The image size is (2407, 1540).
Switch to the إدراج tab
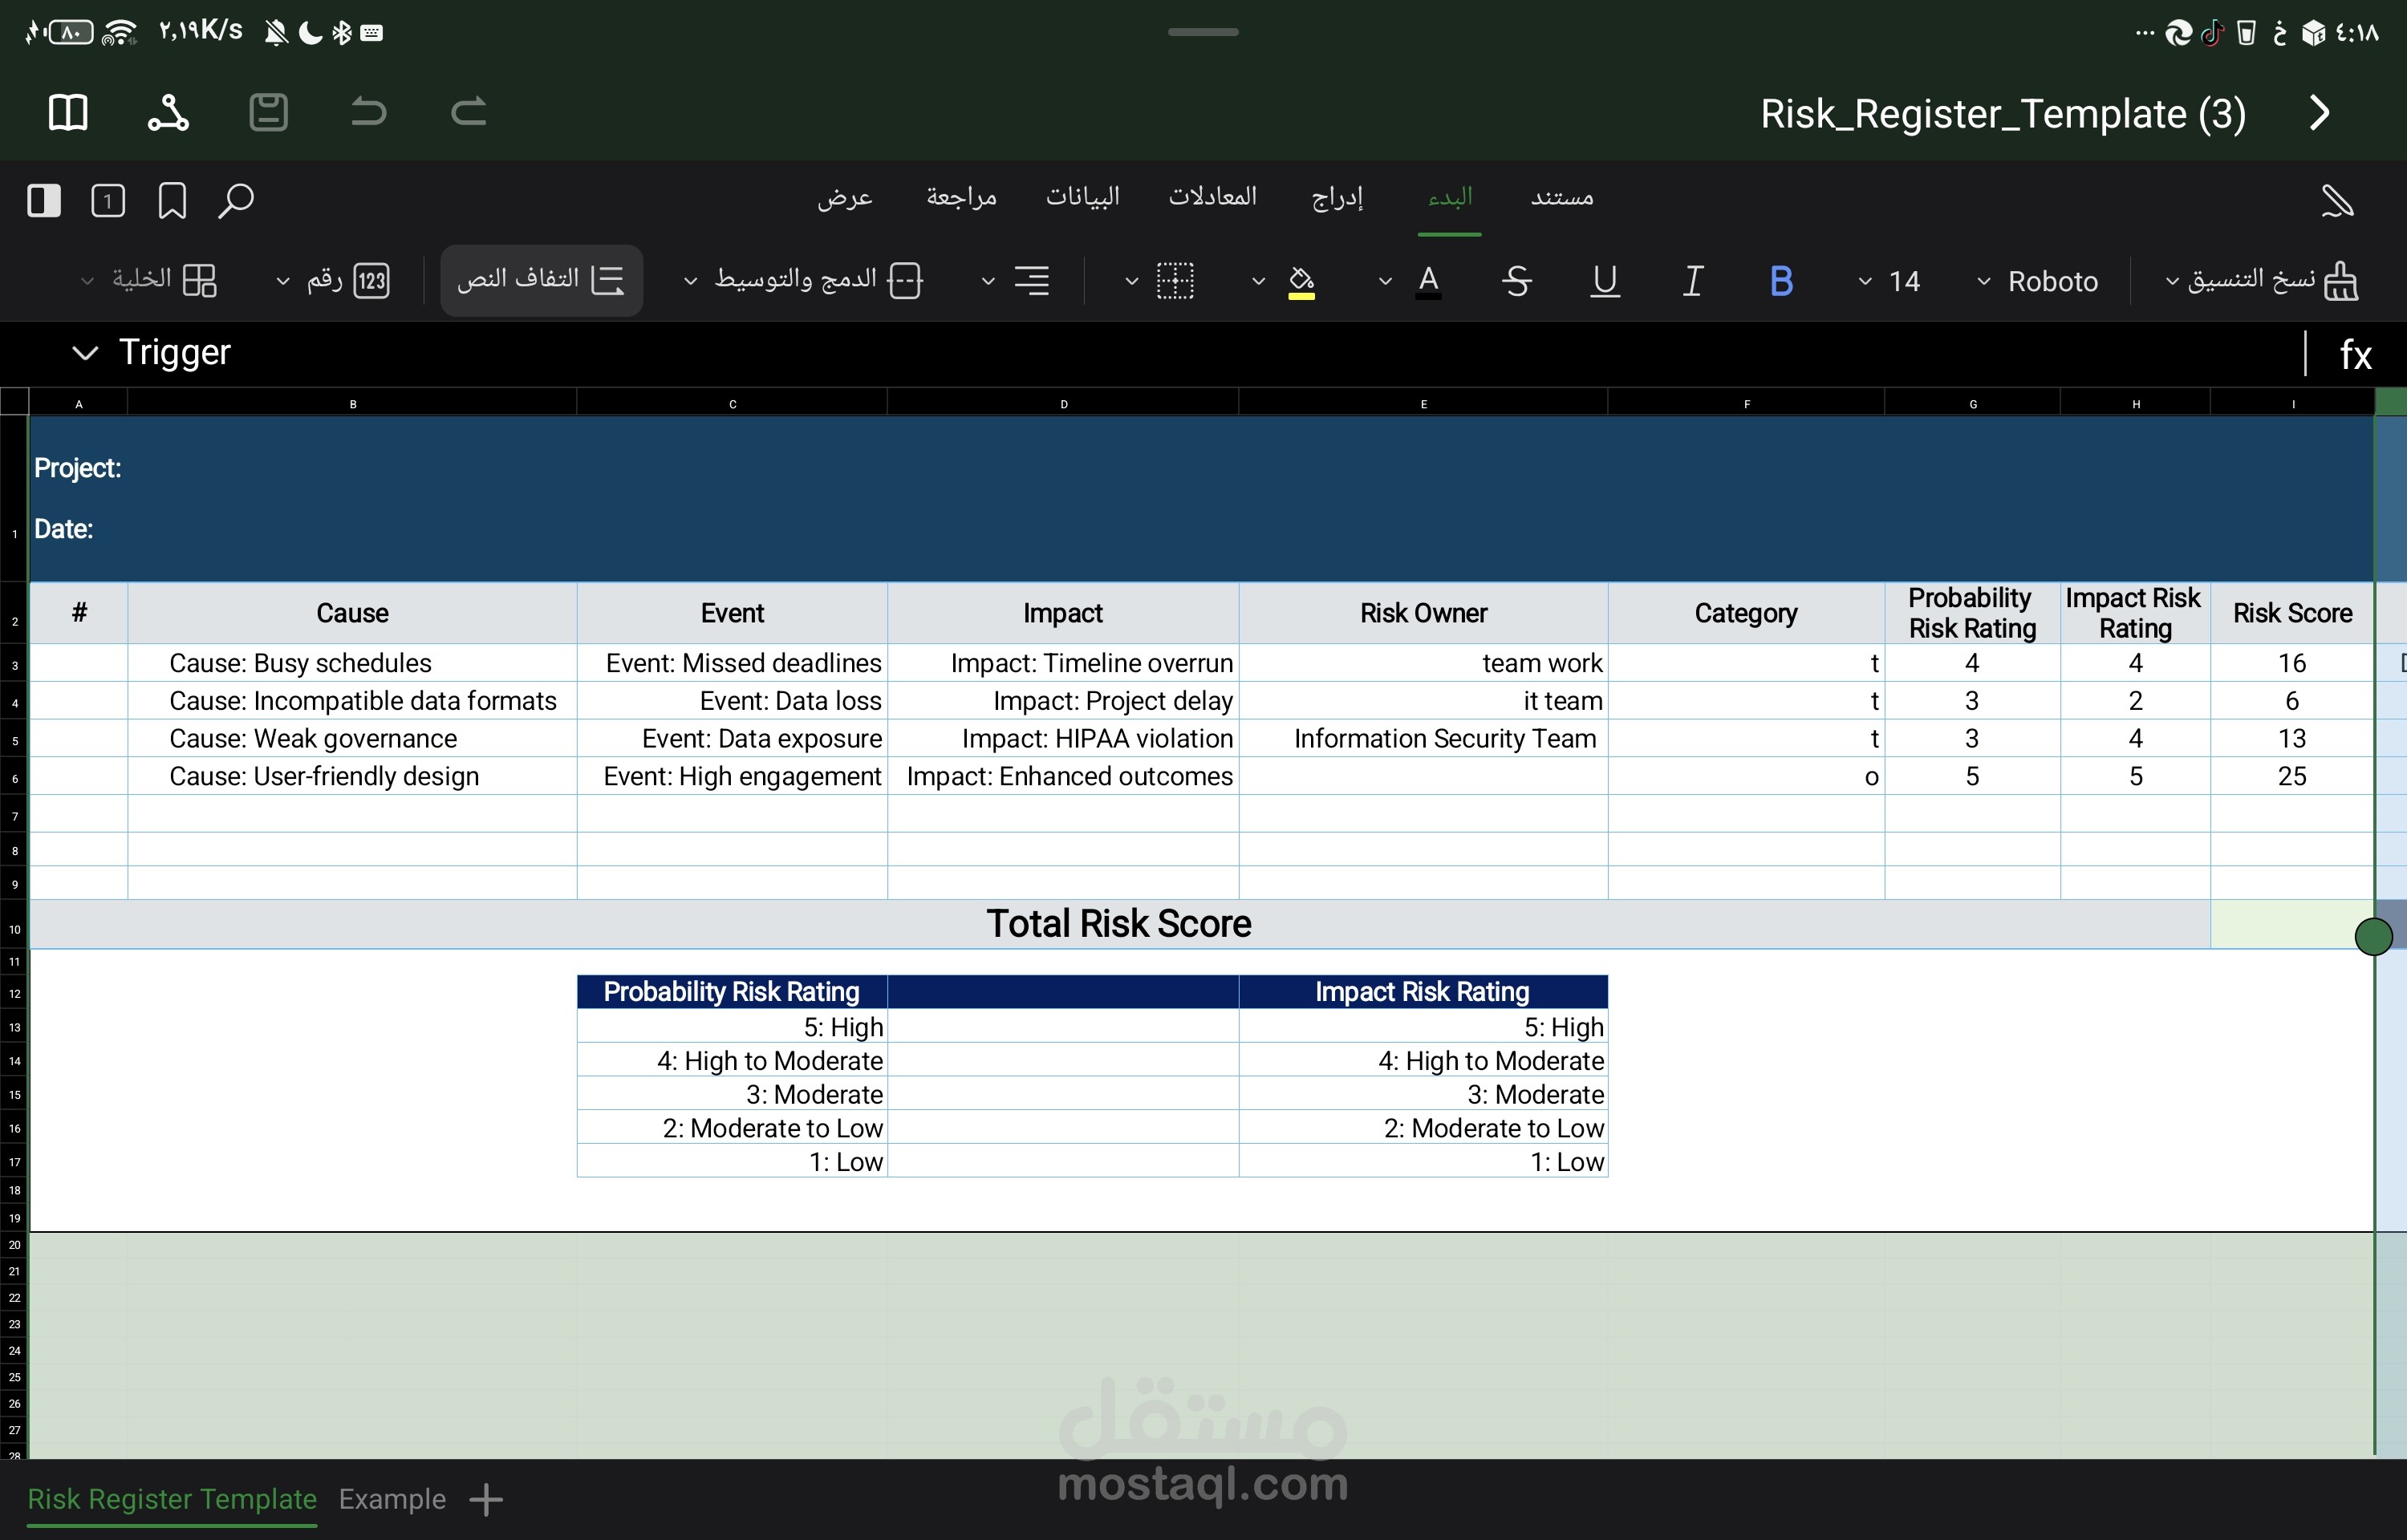pyautogui.click(x=1337, y=197)
